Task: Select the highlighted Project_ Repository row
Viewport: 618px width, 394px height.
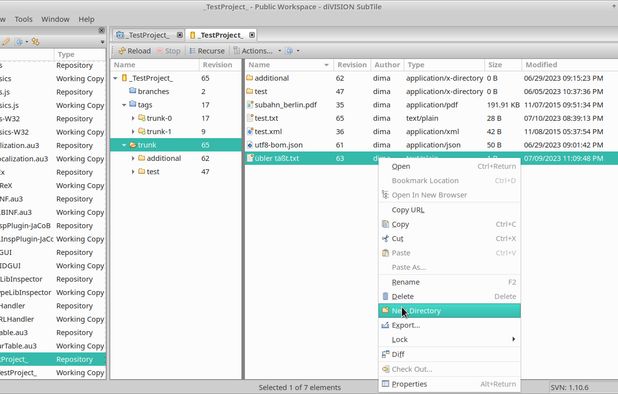Action: pyautogui.click(x=53, y=359)
